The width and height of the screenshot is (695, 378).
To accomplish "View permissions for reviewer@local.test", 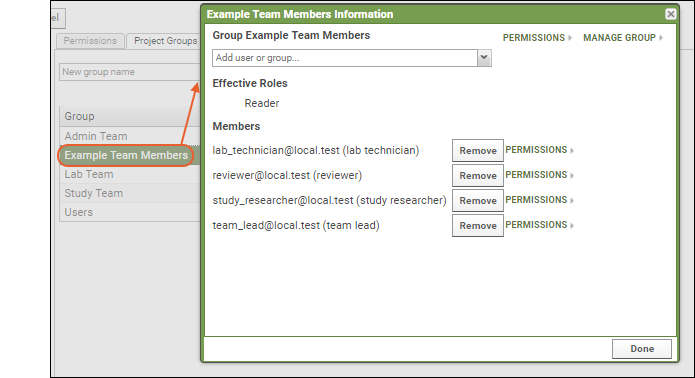I will point(539,175).
